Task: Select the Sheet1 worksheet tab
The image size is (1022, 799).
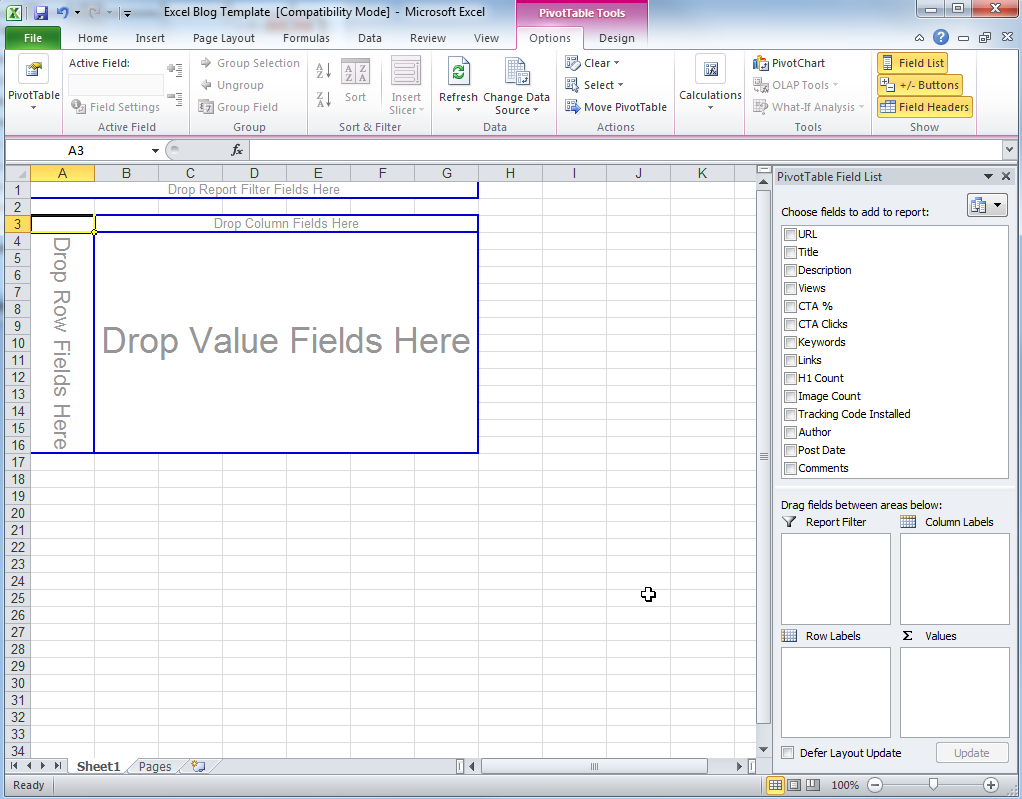Action: point(98,766)
